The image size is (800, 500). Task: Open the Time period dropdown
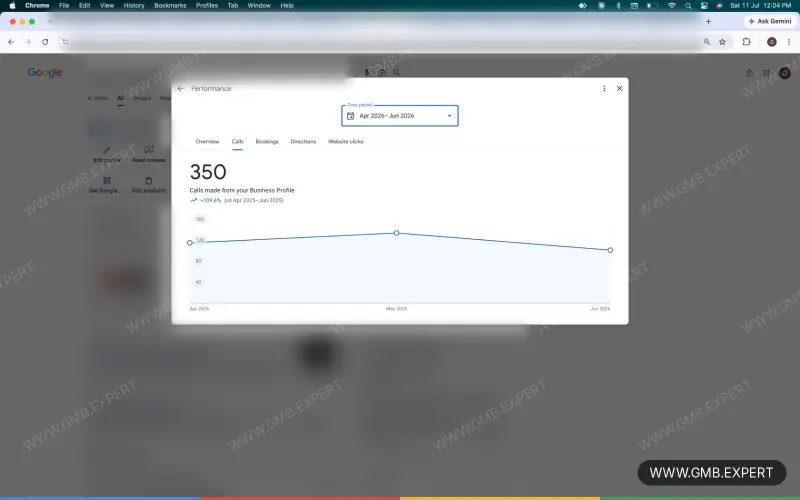(399, 116)
